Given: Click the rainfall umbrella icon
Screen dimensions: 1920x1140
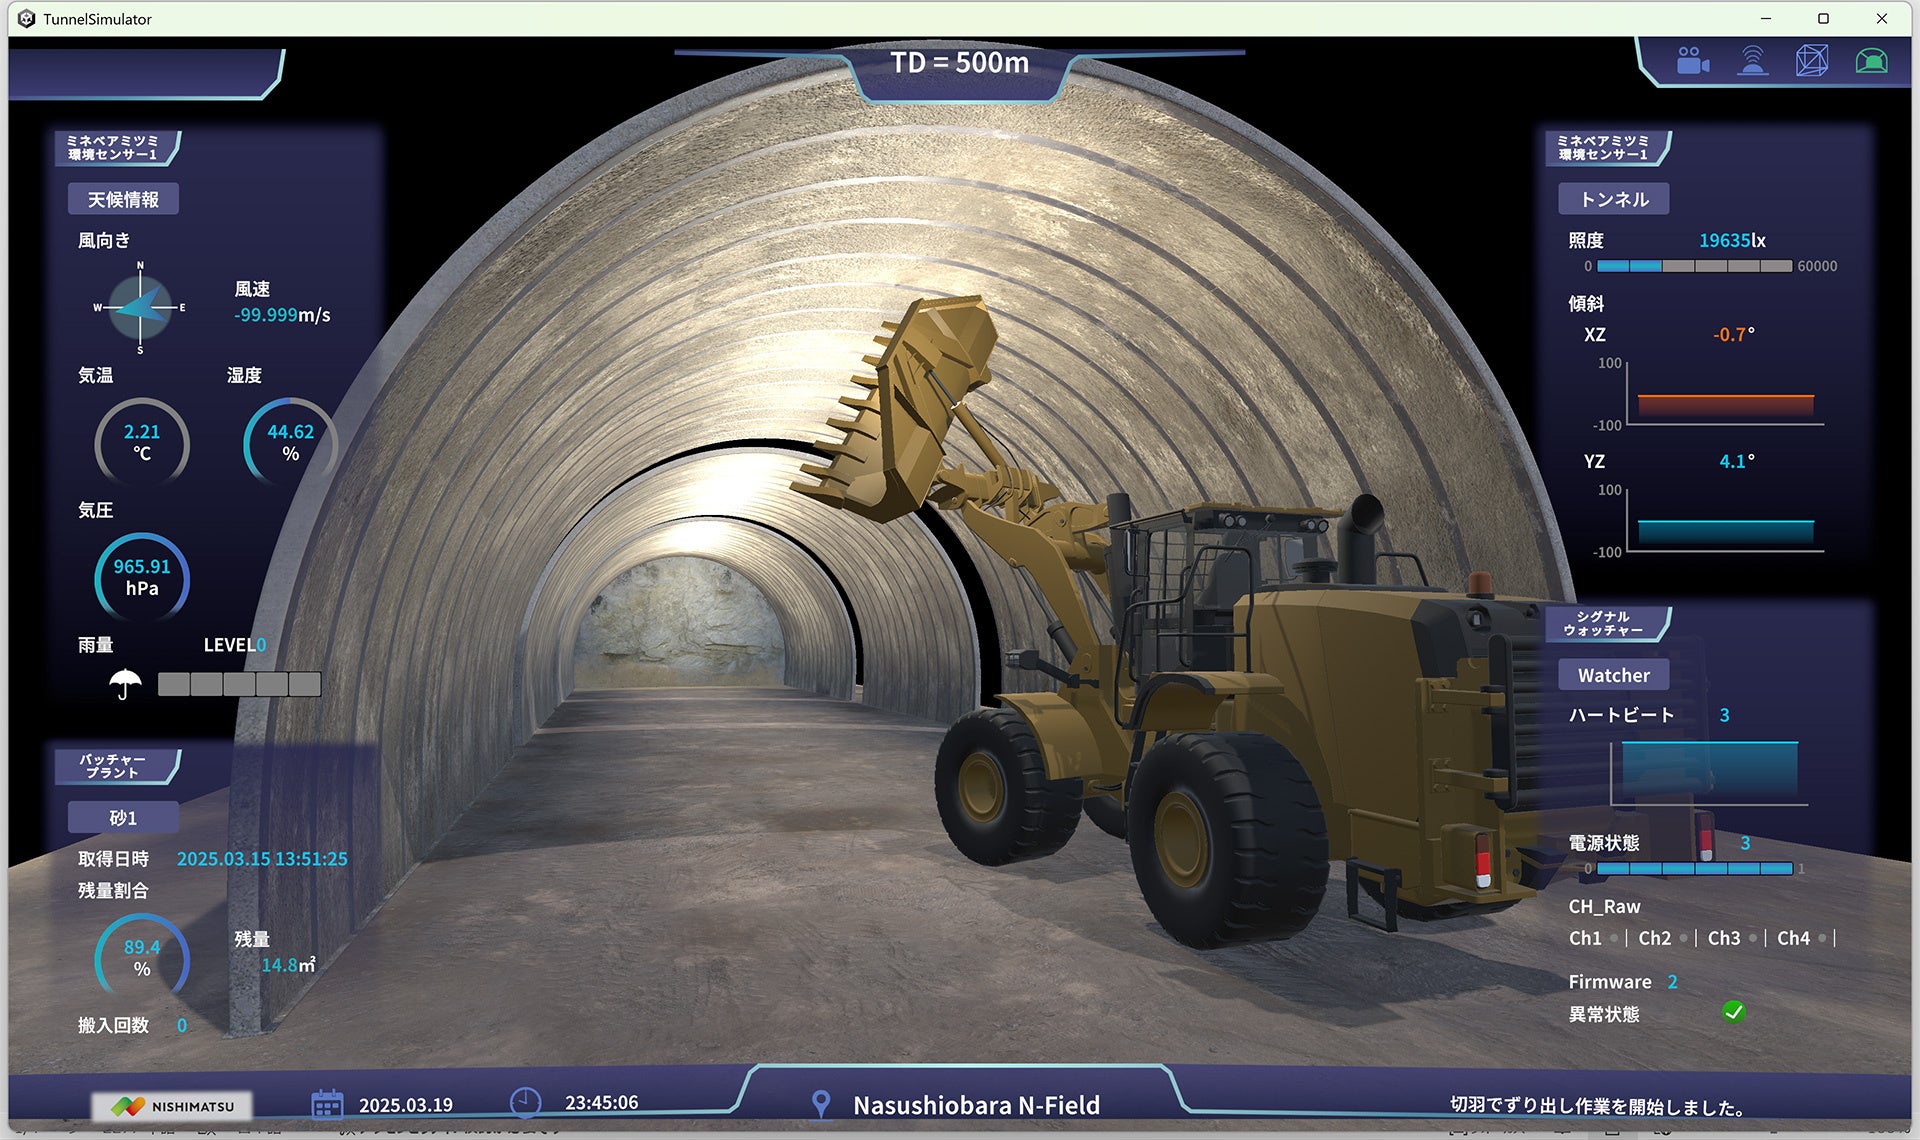Looking at the screenshot, I should pos(125,684).
